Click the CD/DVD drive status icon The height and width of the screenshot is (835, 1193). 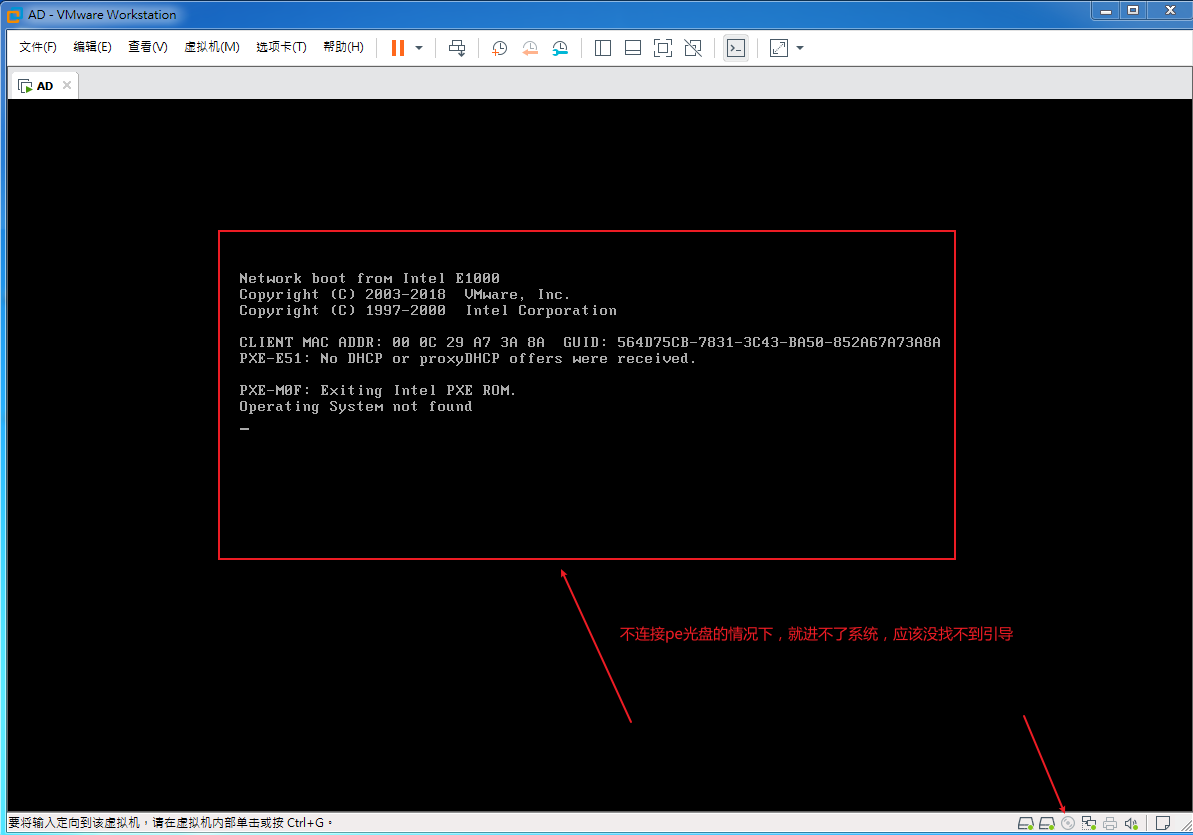point(1068,823)
